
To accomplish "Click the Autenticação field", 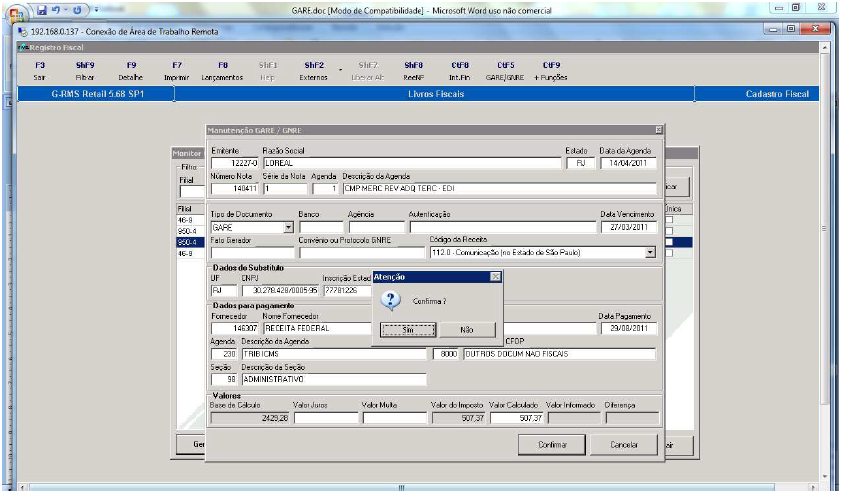I will [503, 227].
